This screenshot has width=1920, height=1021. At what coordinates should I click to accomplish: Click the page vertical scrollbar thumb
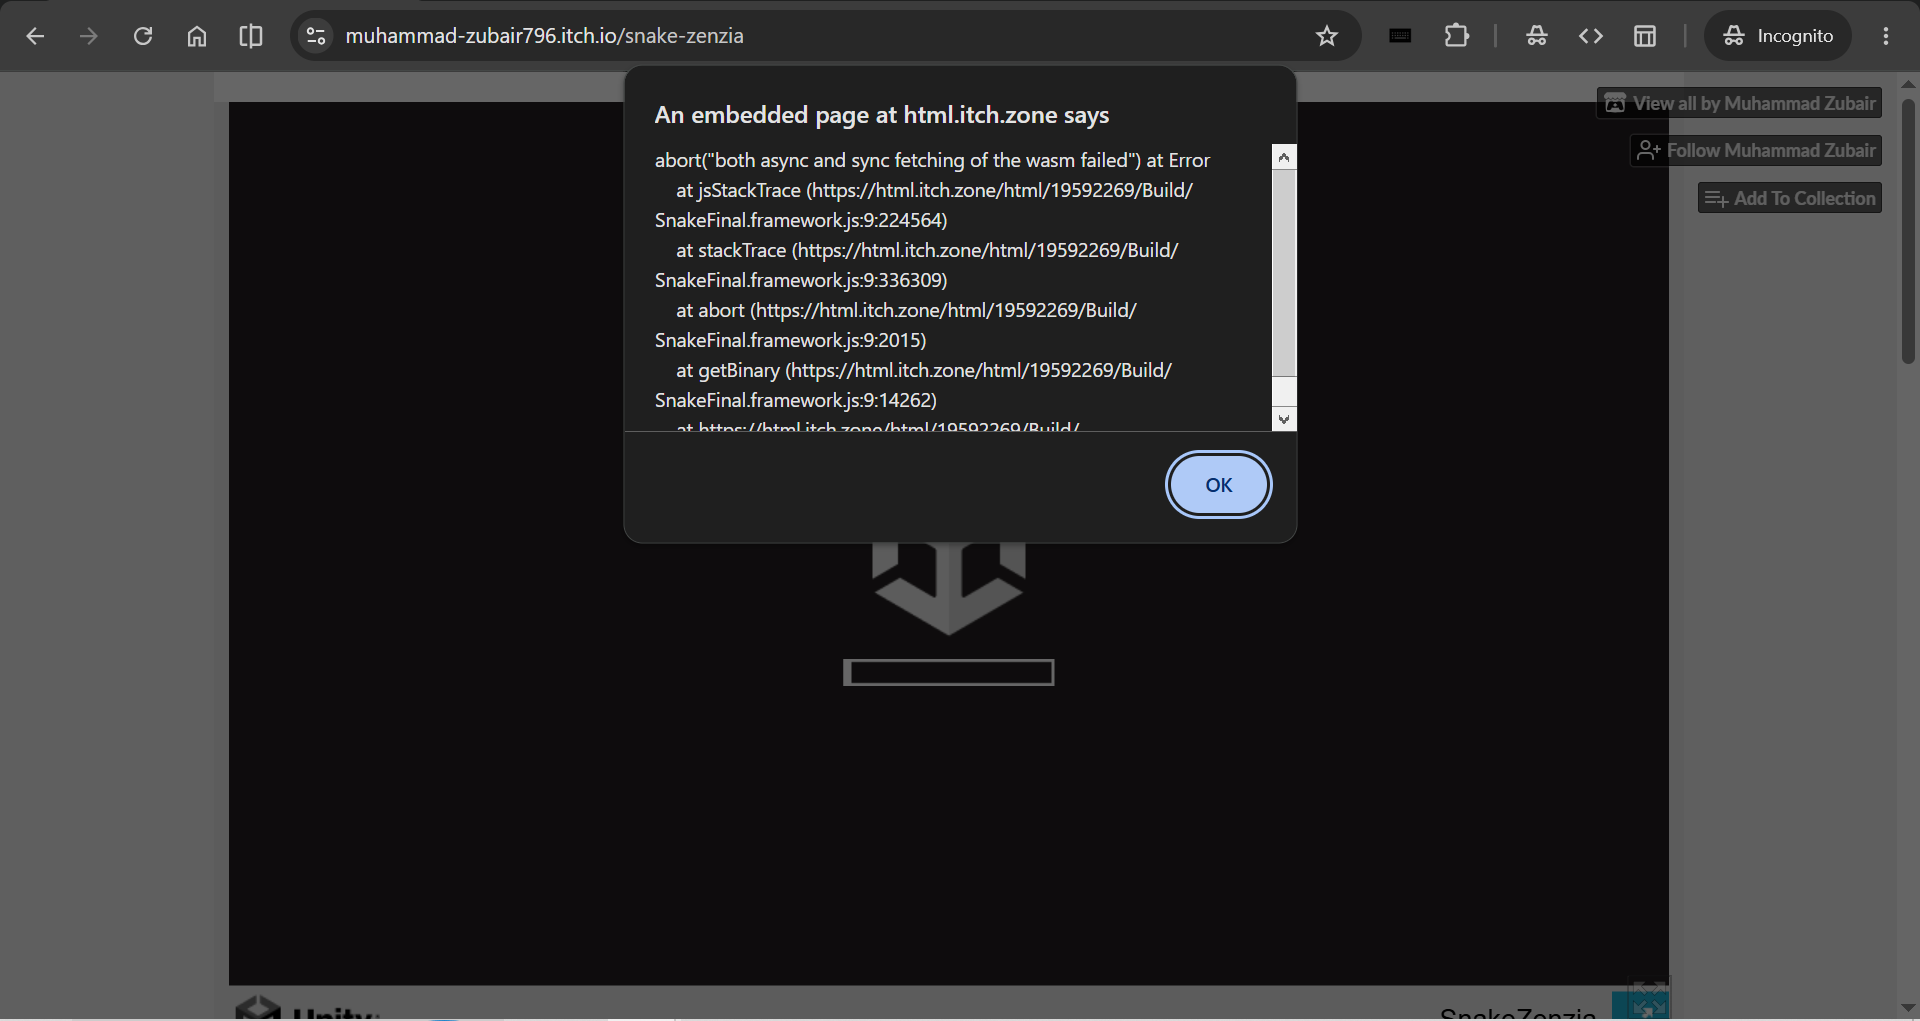1908,230
